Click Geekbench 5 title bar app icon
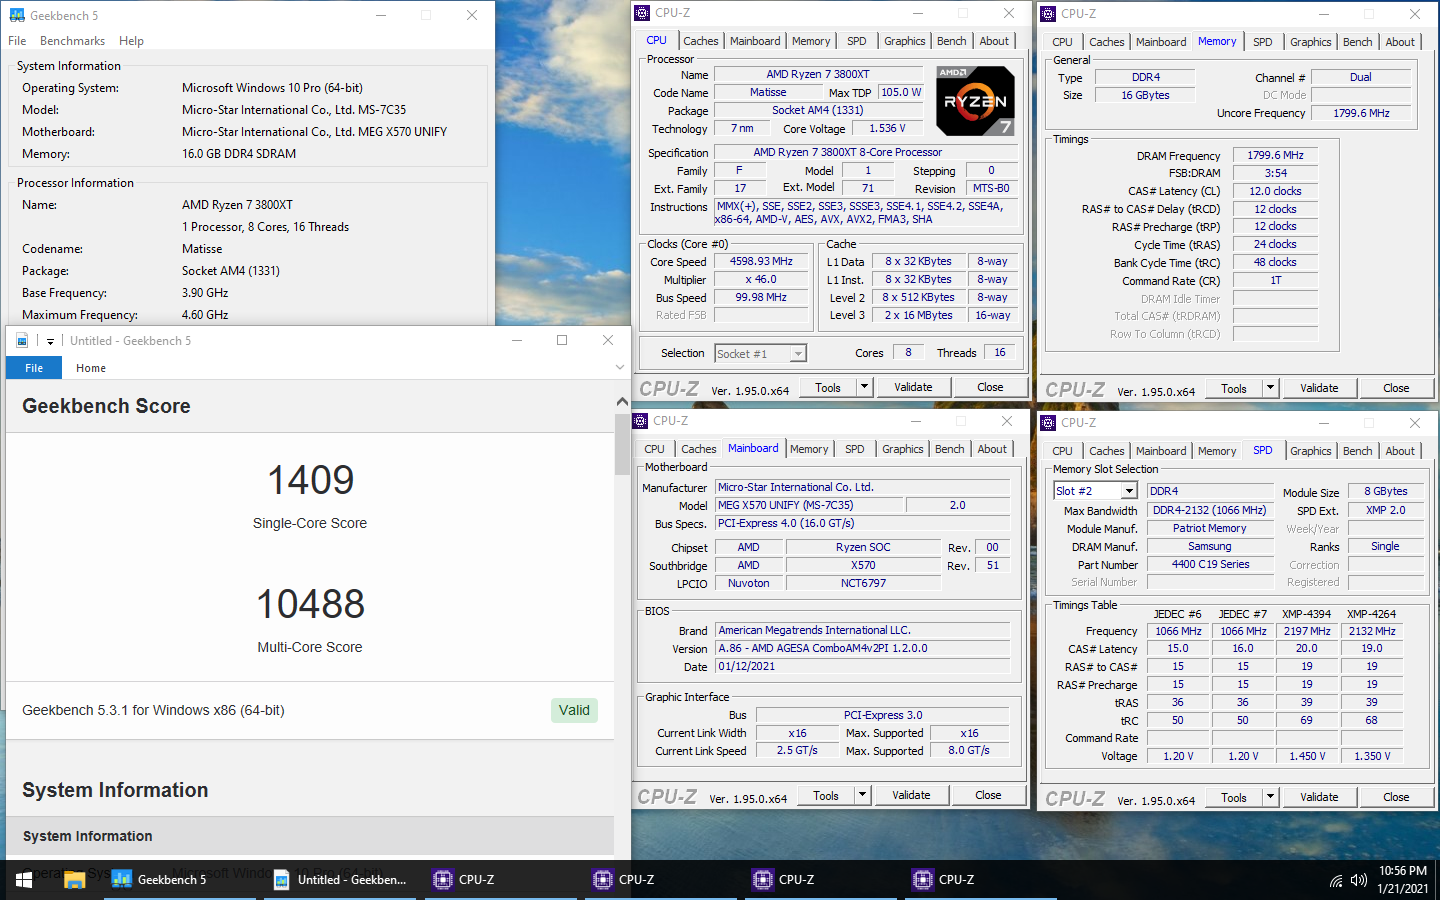This screenshot has width=1440, height=900. click(x=17, y=15)
